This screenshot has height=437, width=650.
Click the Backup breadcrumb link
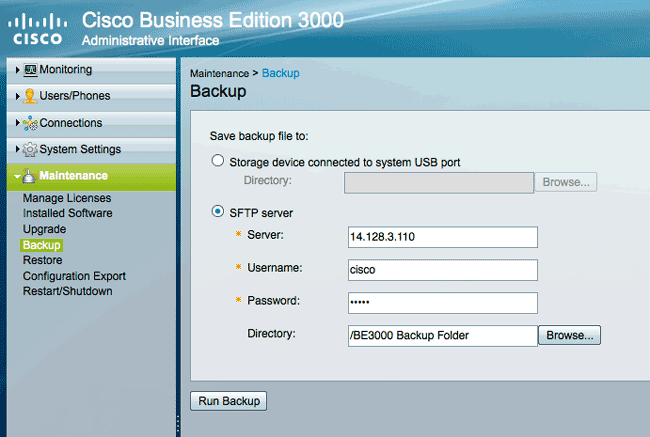coord(281,73)
